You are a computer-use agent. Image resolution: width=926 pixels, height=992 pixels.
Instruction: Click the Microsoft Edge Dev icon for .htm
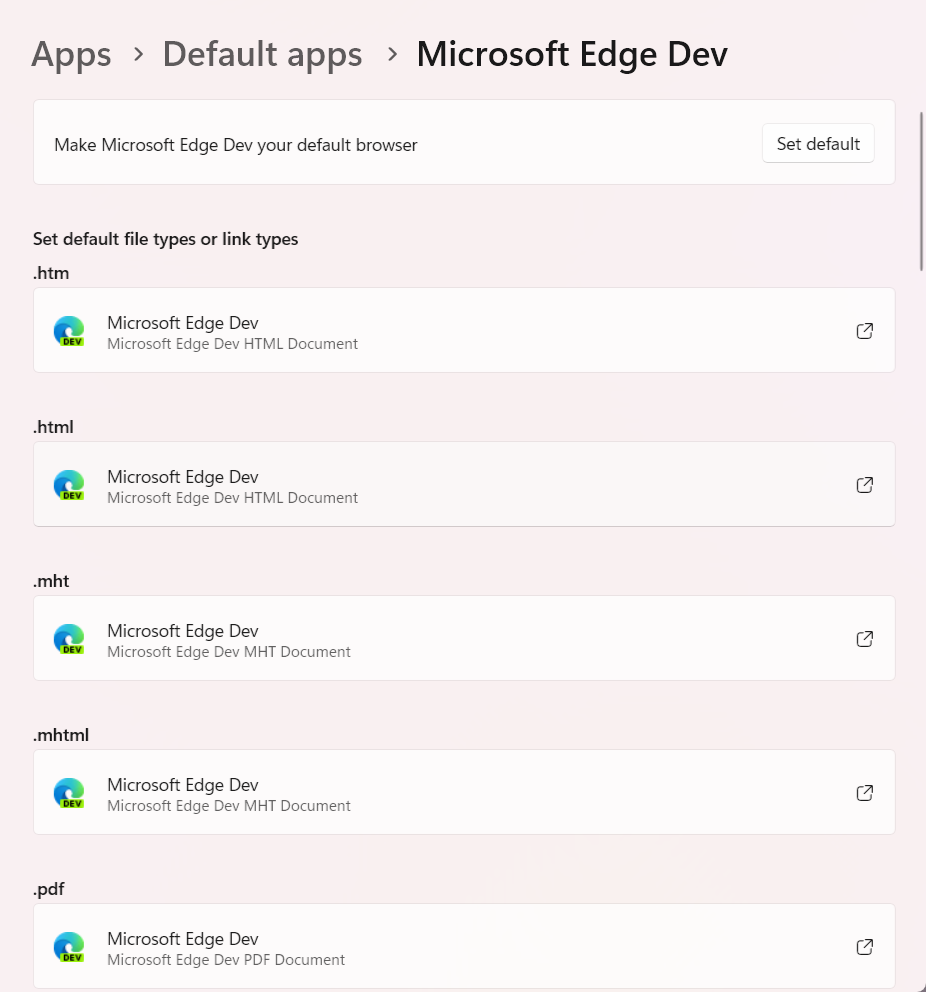tap(69, 331)
